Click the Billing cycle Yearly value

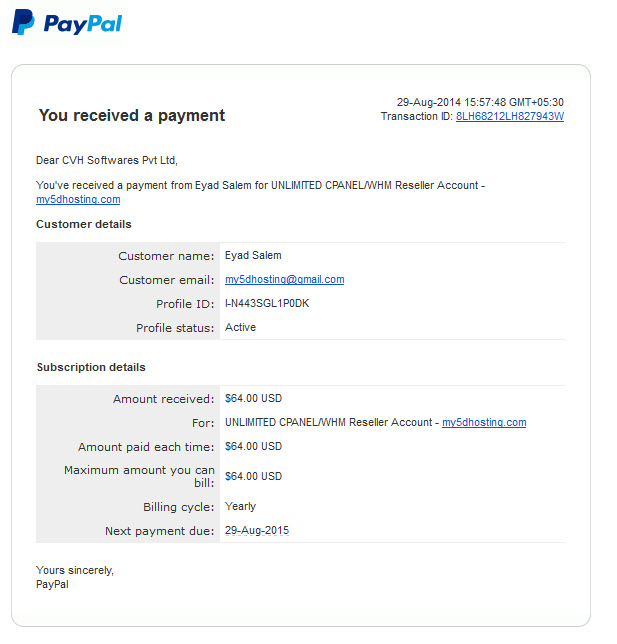[240, 506]
